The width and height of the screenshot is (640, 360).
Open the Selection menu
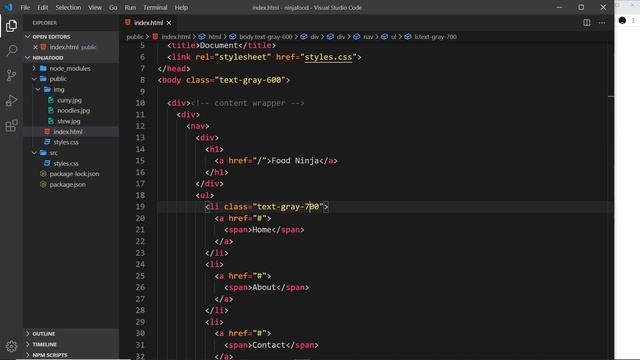(68, 7)
